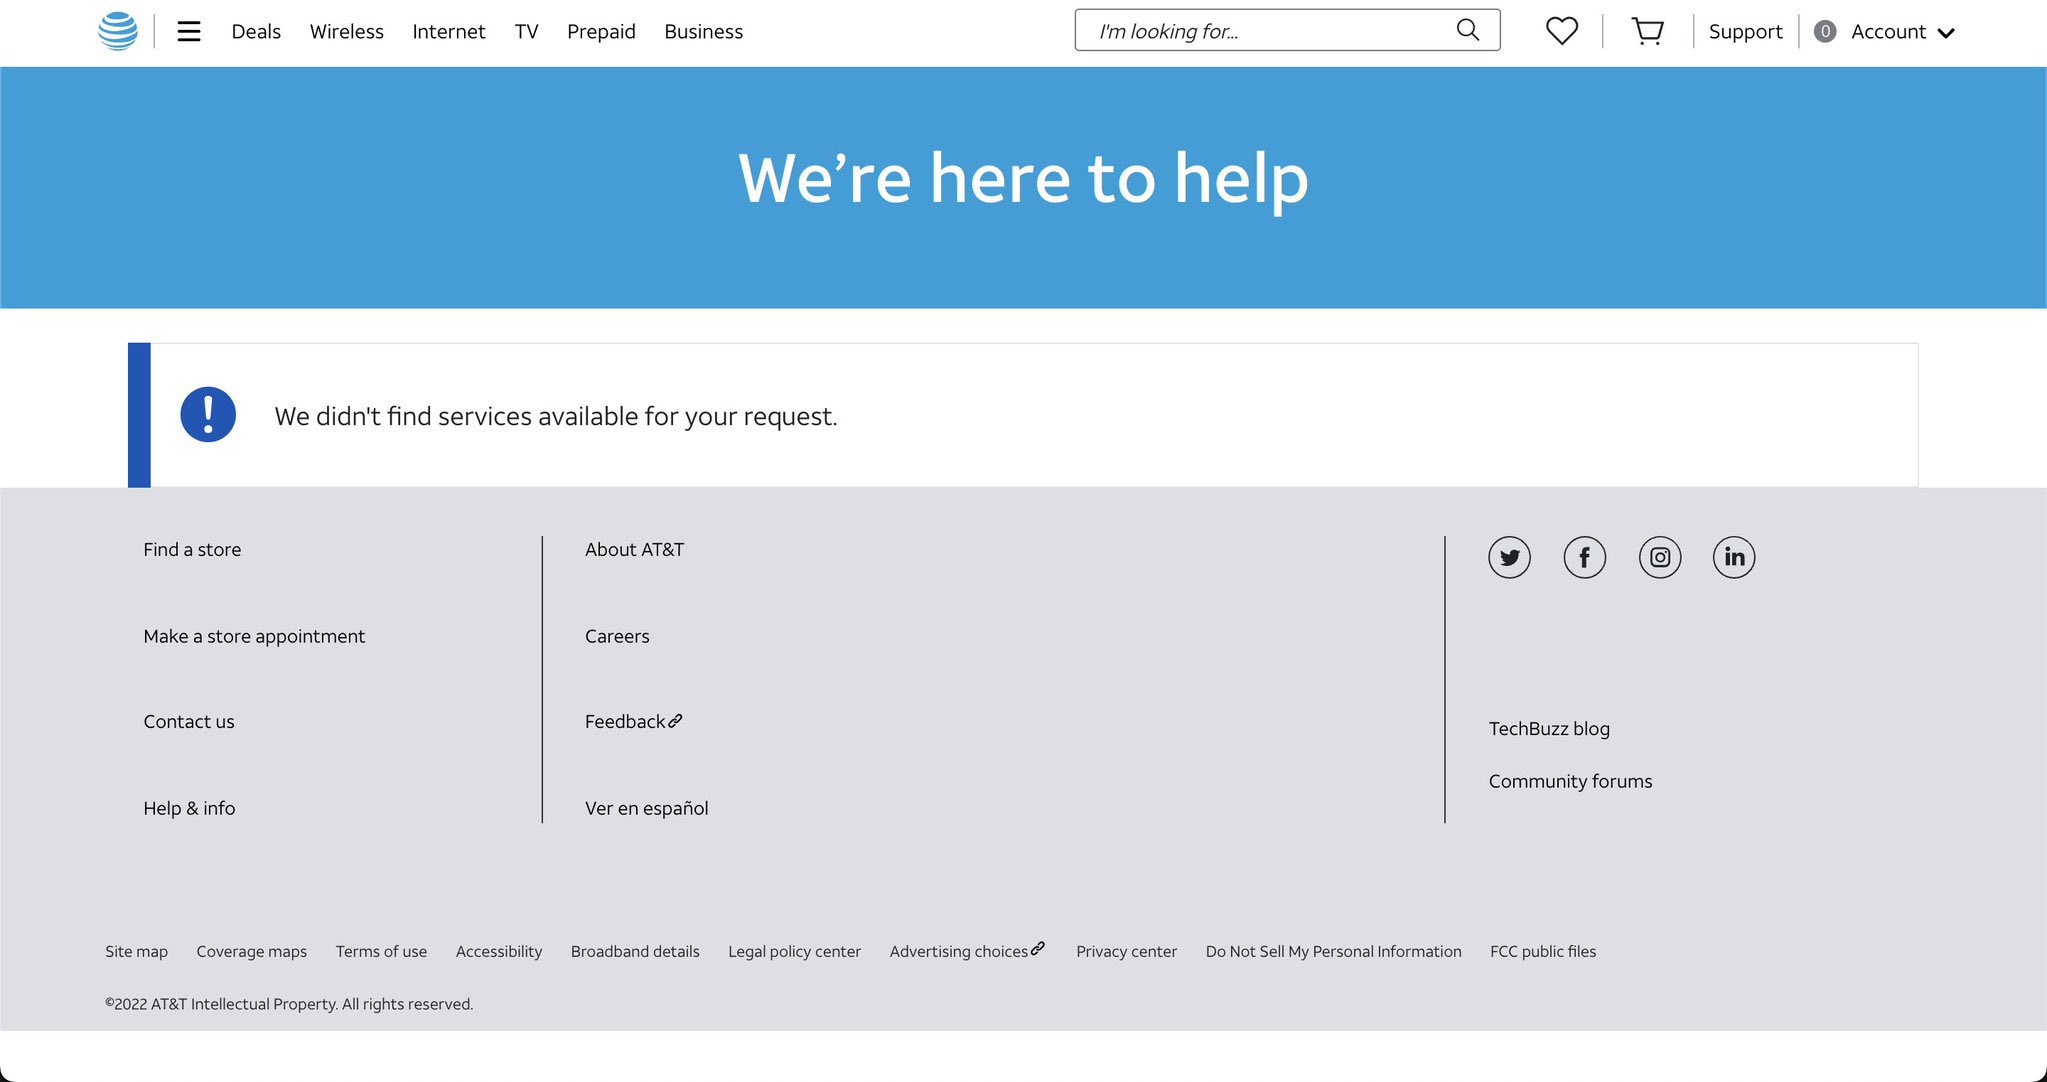The image size is (2047, 1082).
Task: Go to Support page
Action: coord(1745,32)
